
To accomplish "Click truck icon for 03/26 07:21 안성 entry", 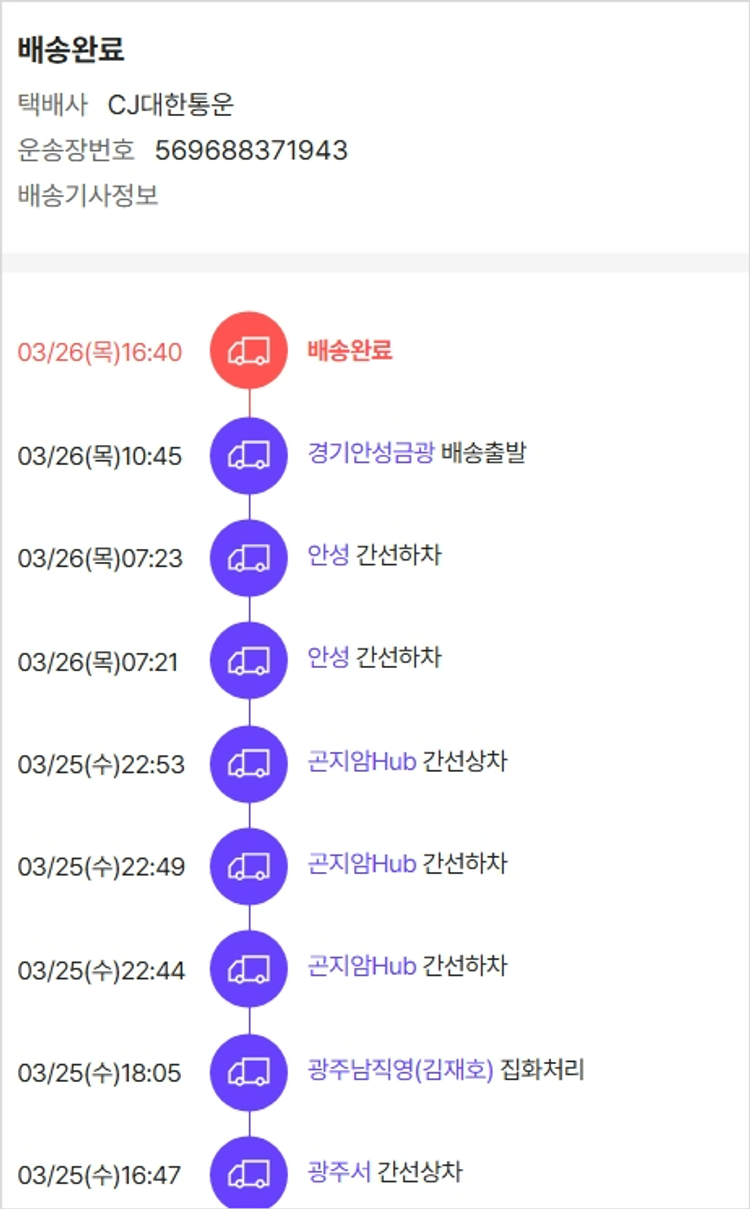I will (x=249, y=661).
